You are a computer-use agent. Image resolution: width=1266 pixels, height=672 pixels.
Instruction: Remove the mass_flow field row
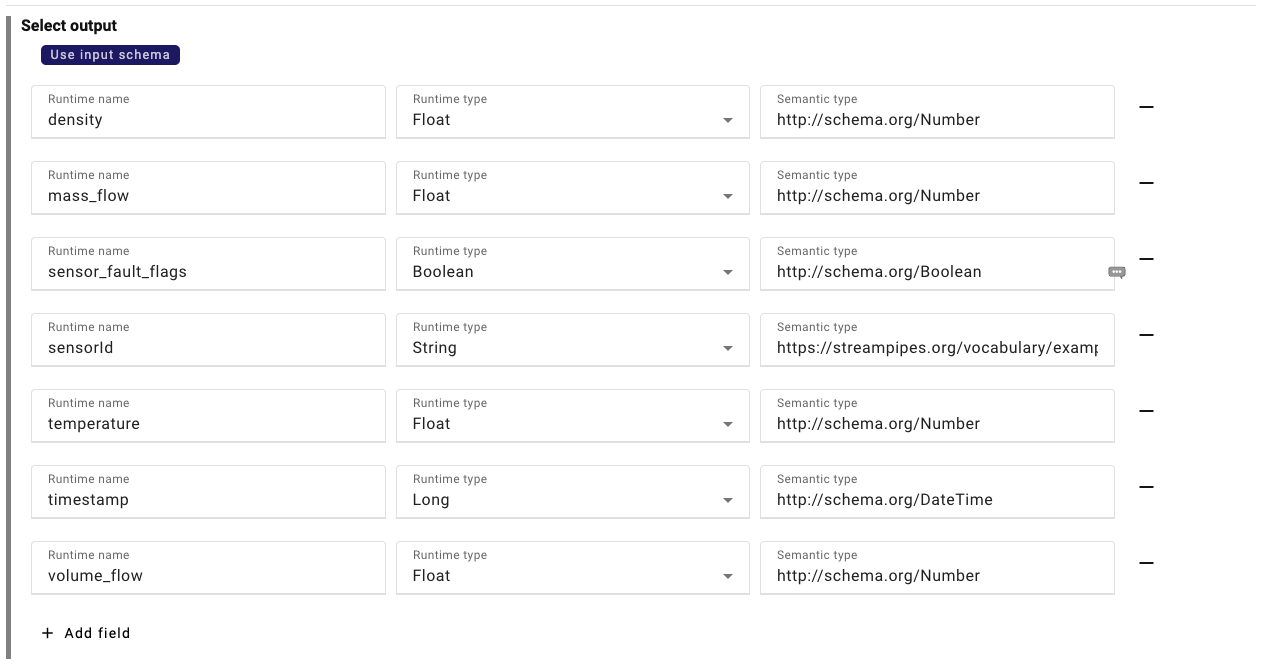(1146, 183)
